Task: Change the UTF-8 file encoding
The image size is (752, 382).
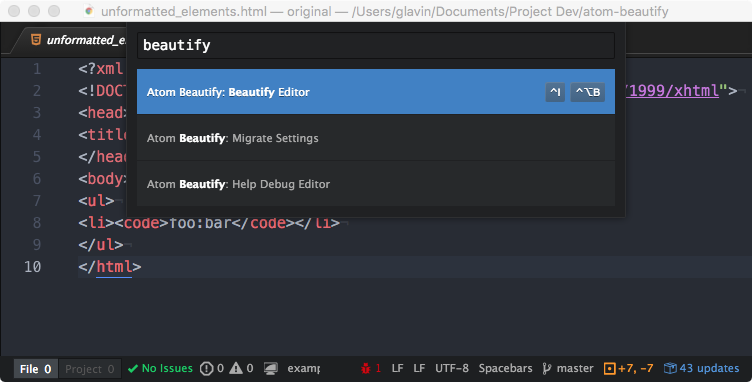Action: [452, 368]
